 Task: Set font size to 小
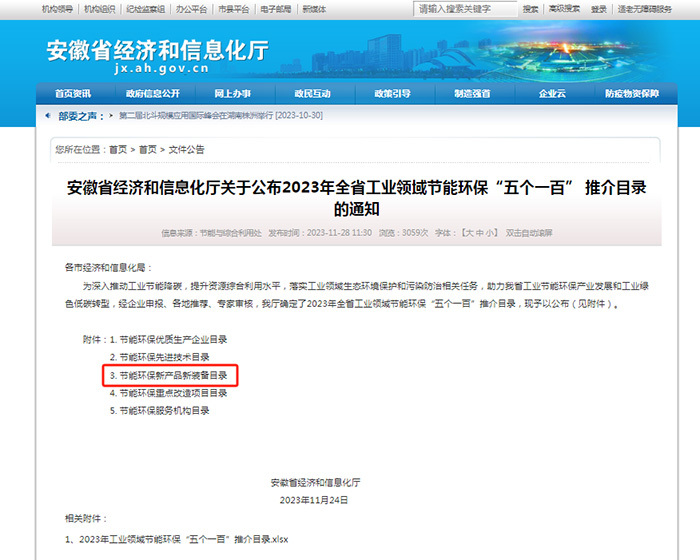(x=489, y=233)
